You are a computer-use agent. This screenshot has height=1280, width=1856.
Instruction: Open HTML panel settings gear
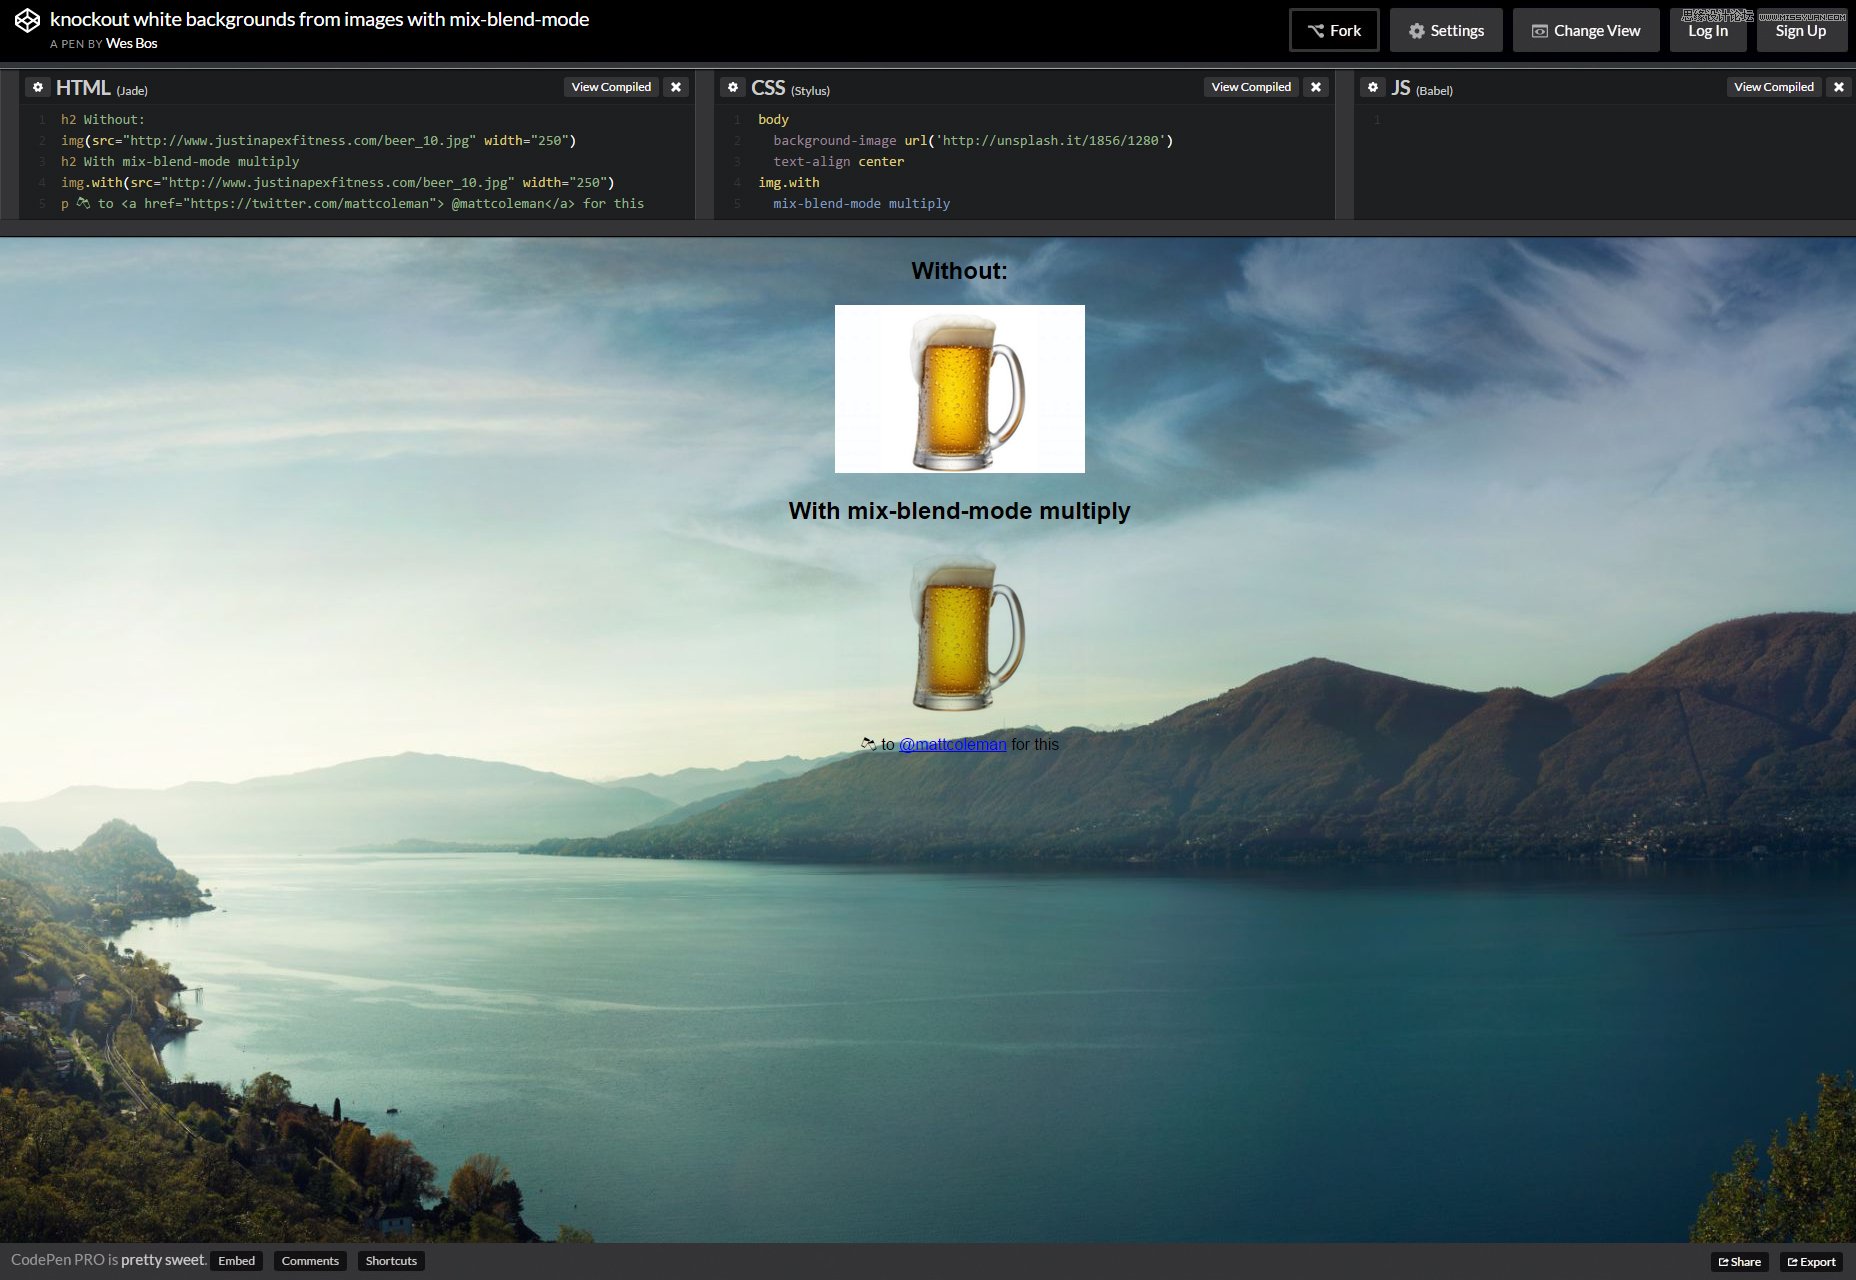(38, 87)
